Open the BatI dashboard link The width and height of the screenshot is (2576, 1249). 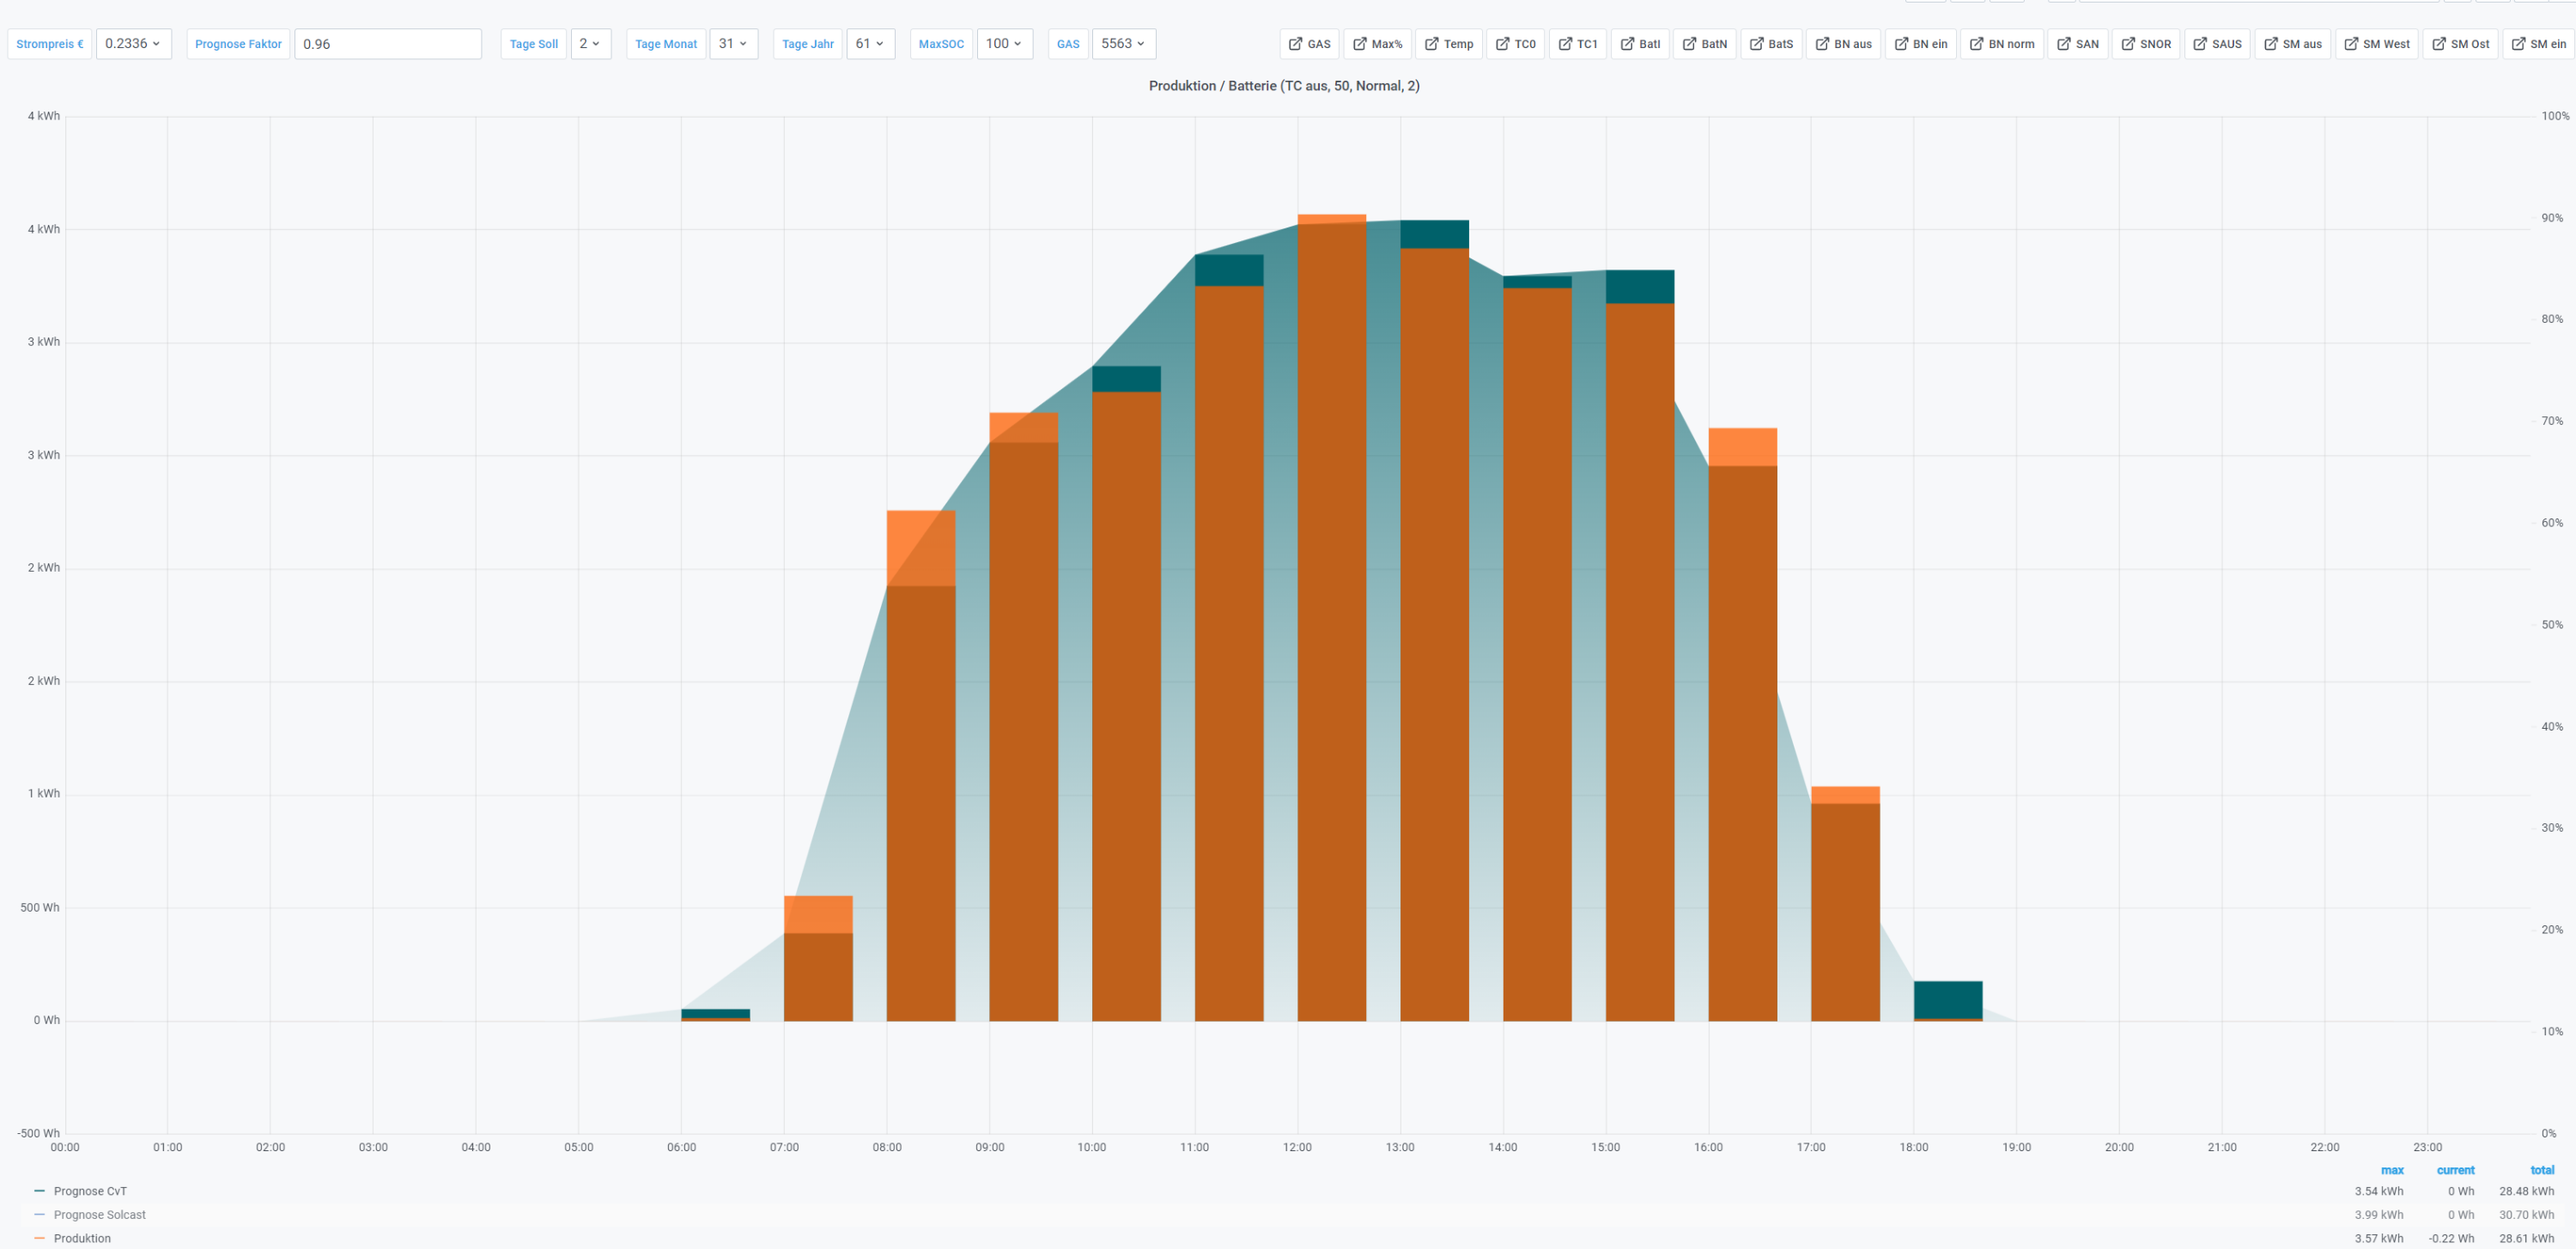[x=1639, y=44]
